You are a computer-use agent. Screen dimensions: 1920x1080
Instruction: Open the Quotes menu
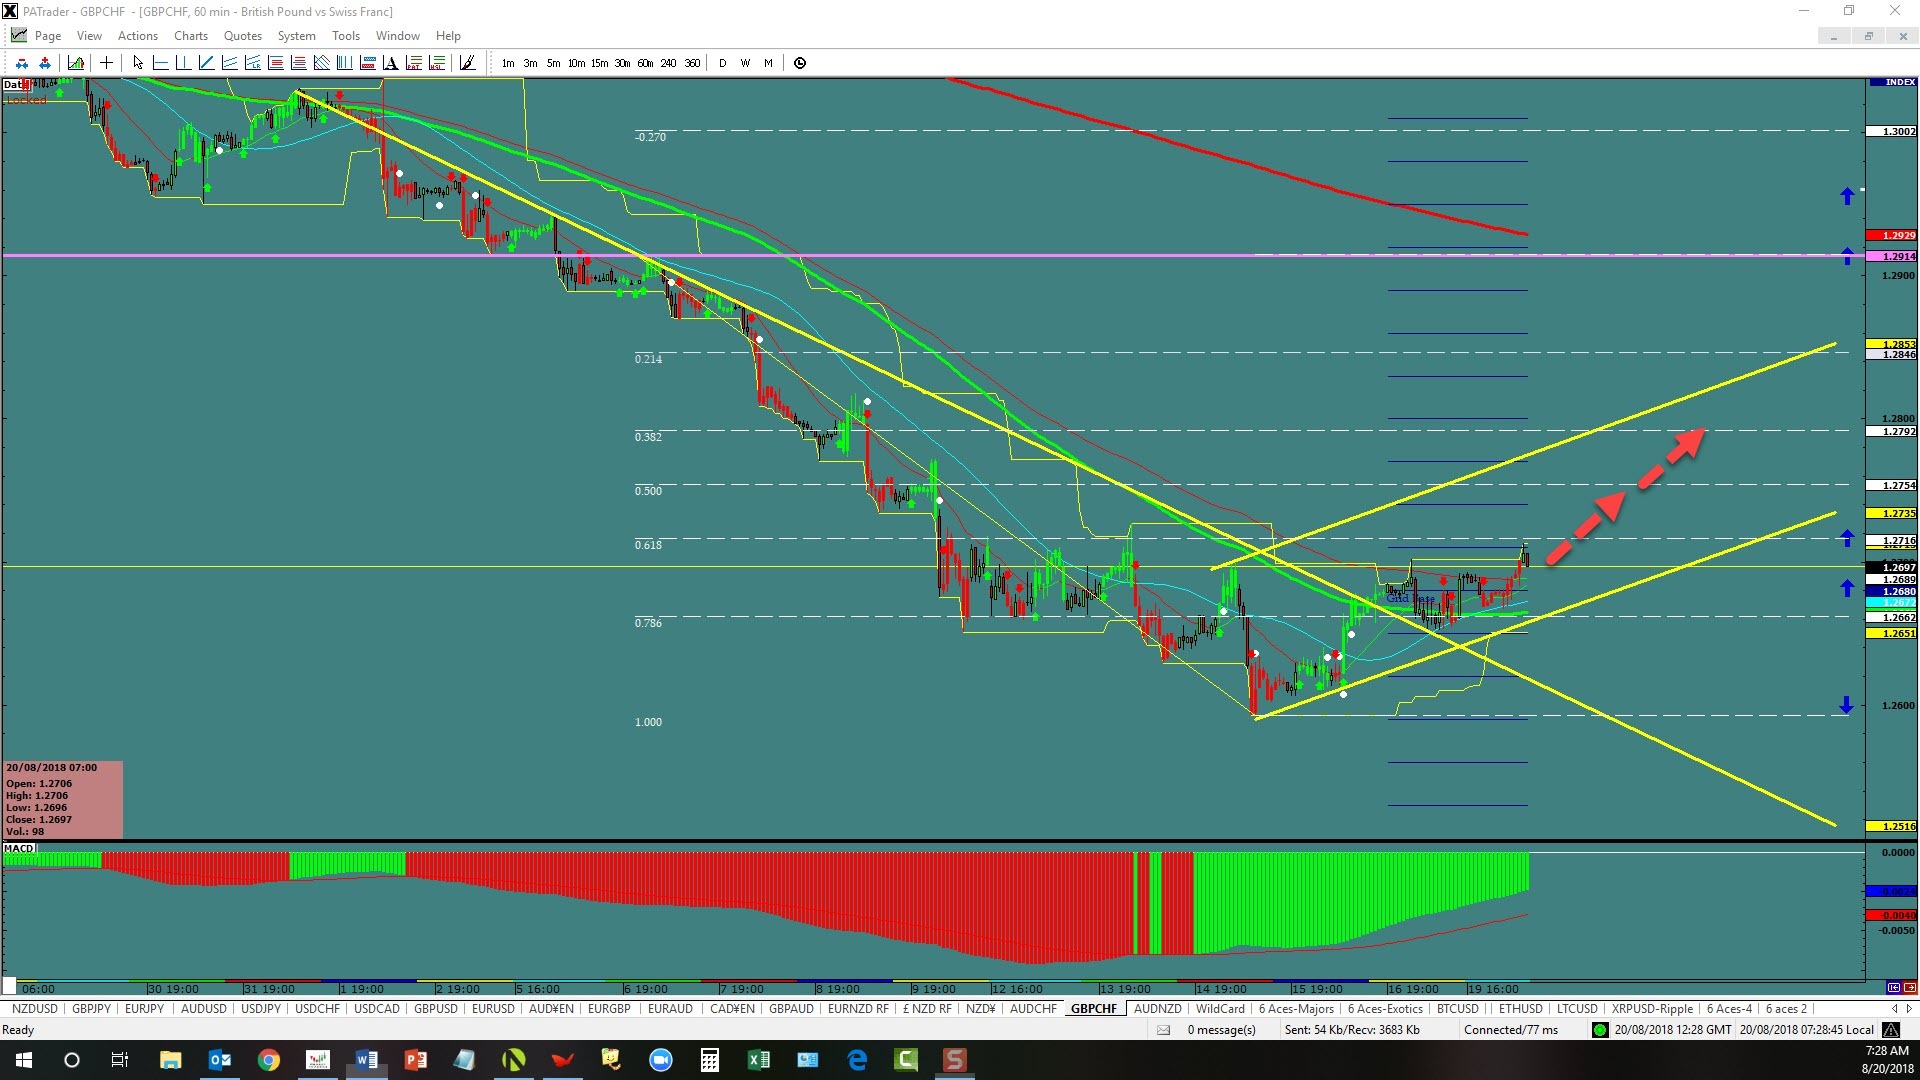[x=243, y=36]
